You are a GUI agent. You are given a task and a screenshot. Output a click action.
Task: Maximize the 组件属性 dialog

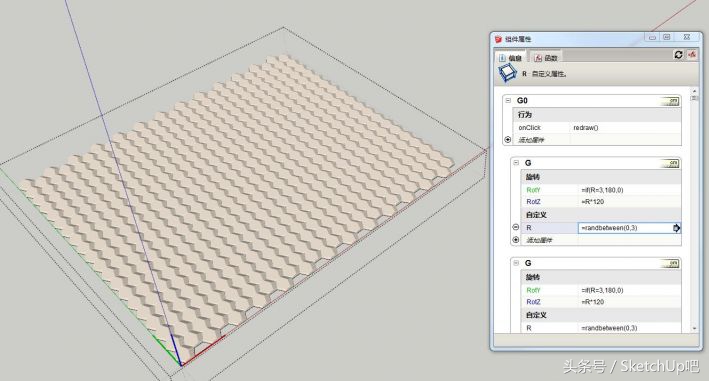point(666,38)
